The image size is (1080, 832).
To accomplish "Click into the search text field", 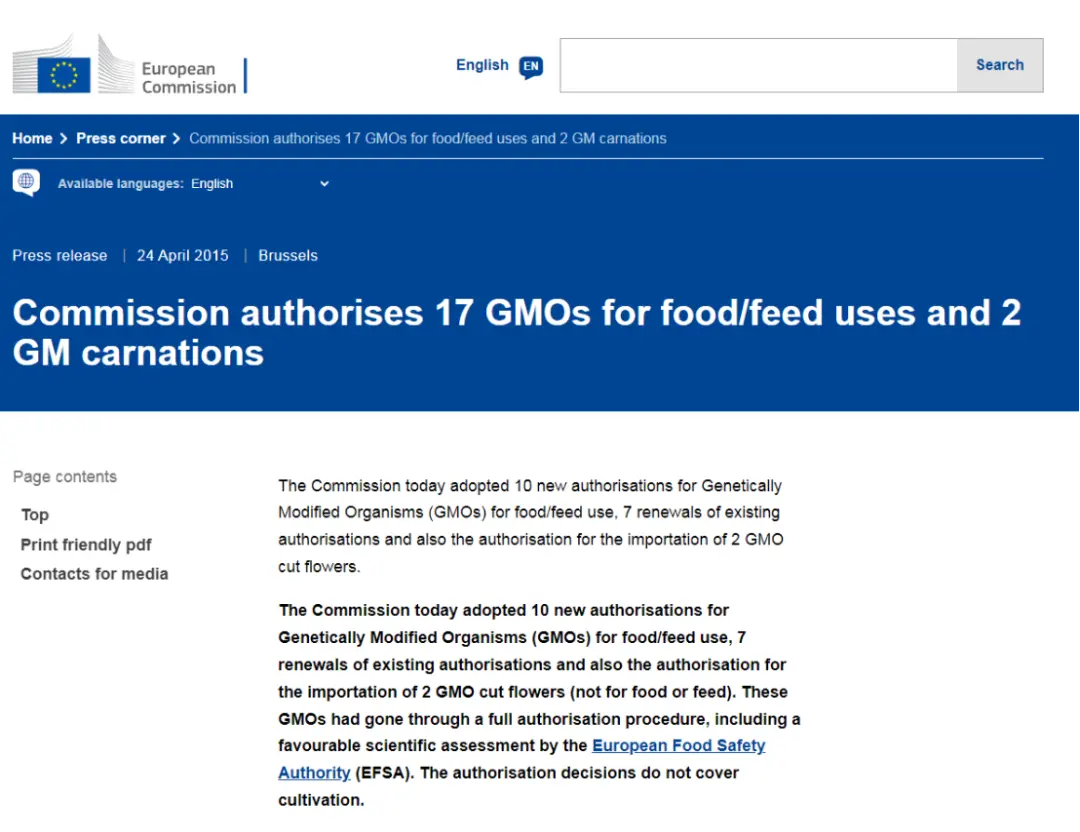I will pyautogui.click(x=758, y=66).
